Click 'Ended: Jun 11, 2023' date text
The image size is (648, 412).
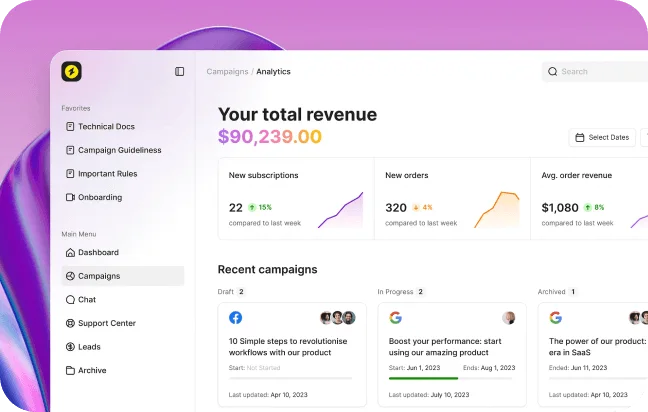(x=578, y=367)
